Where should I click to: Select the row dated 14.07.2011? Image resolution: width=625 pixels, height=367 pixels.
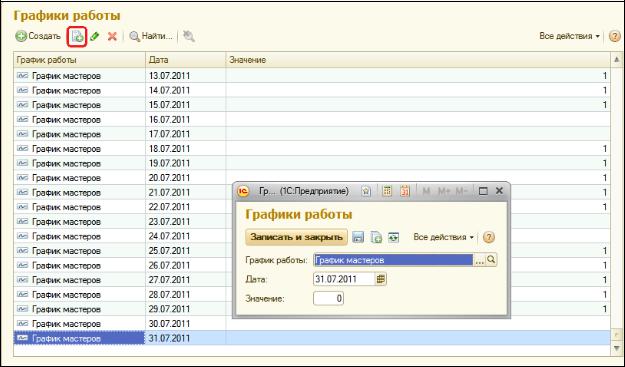tap(312, 90)
